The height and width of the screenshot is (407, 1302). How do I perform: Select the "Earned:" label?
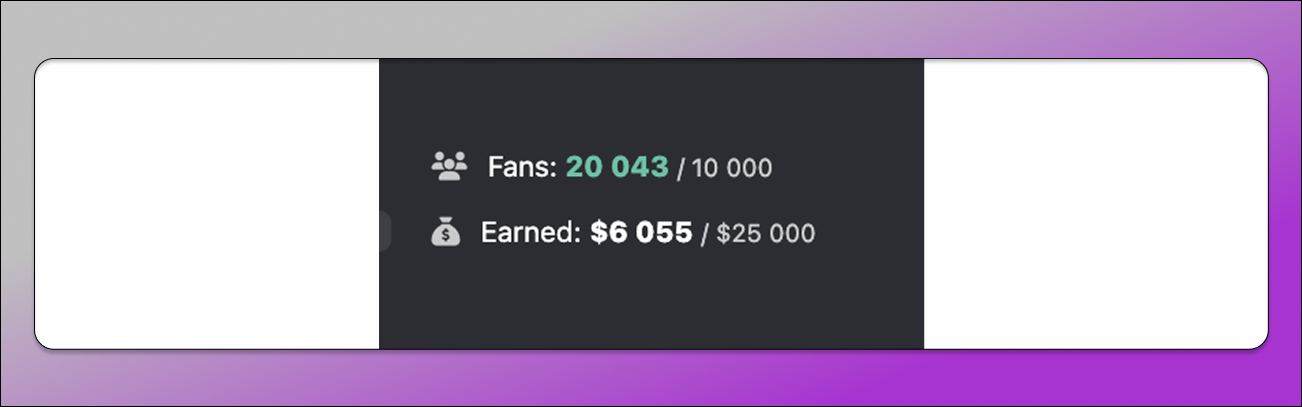tap(530, 233)
